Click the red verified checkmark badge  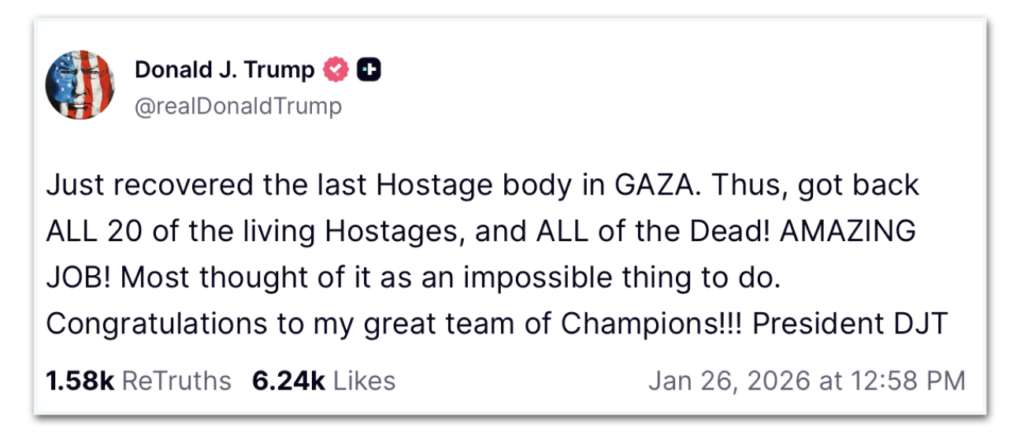(335, 70)
